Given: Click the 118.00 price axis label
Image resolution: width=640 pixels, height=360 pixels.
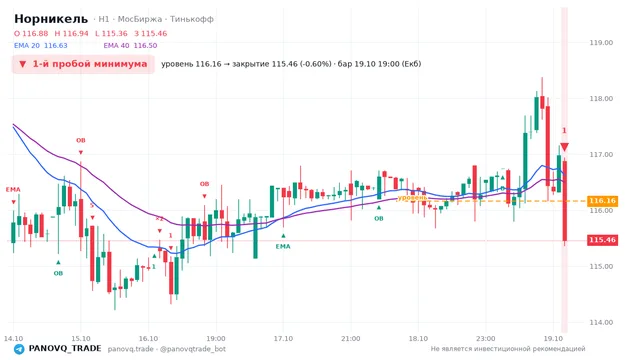Looking at the screenshot, I should click(601, 98).
